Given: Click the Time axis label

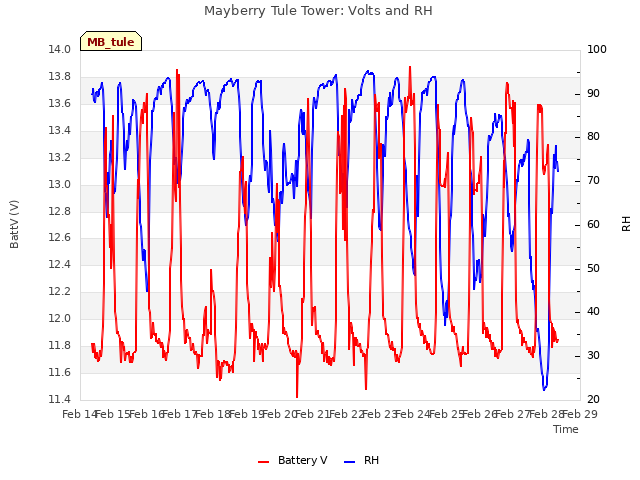Looking at the screenshot, I should [x=565, y=429].
